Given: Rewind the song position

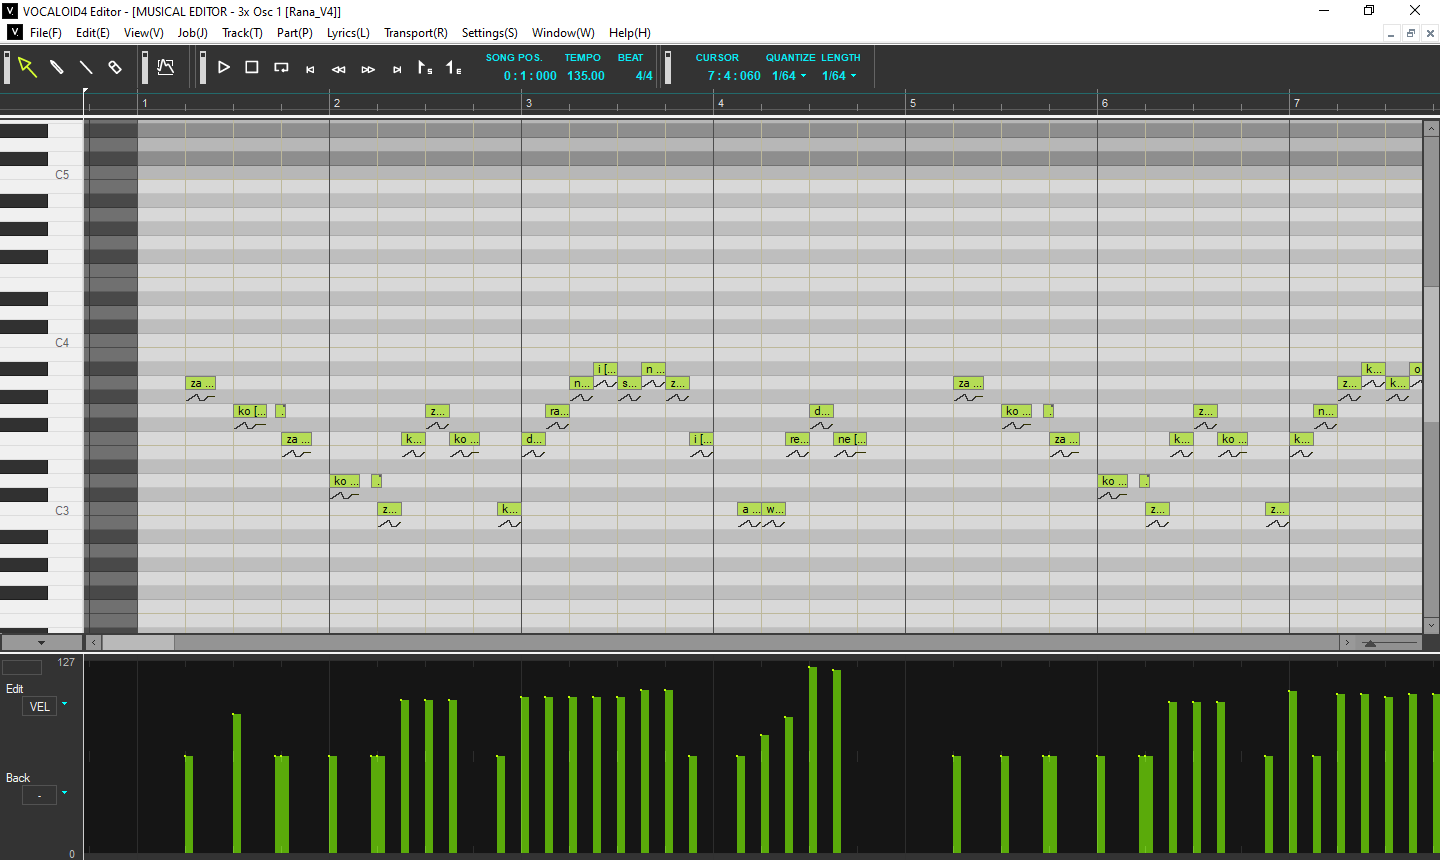Looking at the screenshot, I should pyautogui.click(x=339, y=69).
